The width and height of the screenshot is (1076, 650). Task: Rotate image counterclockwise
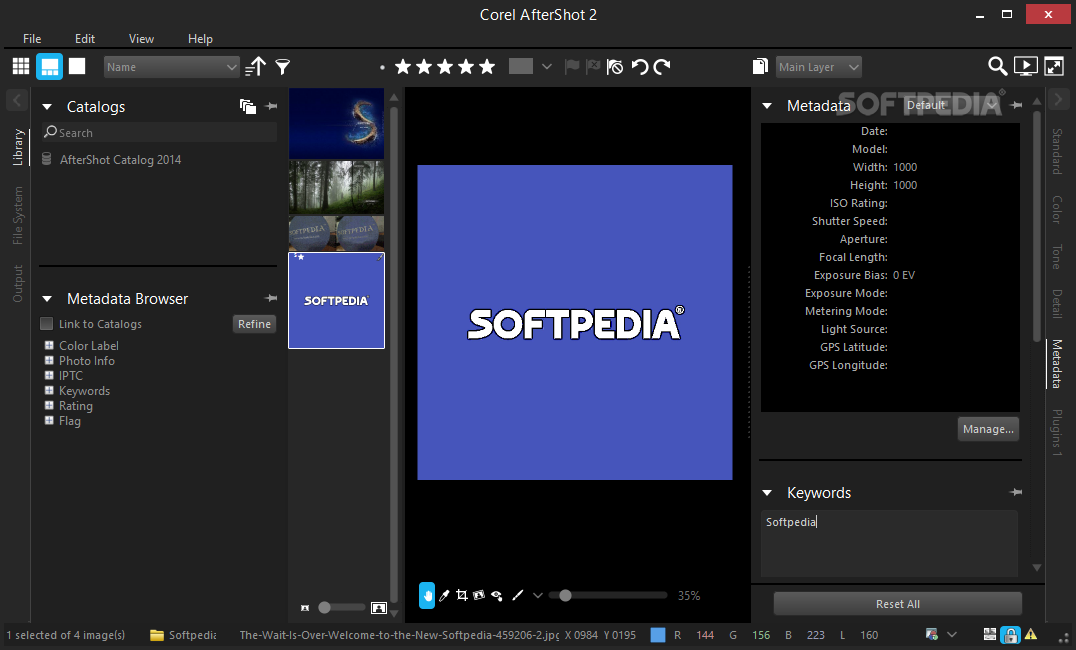tap(640, 67)
